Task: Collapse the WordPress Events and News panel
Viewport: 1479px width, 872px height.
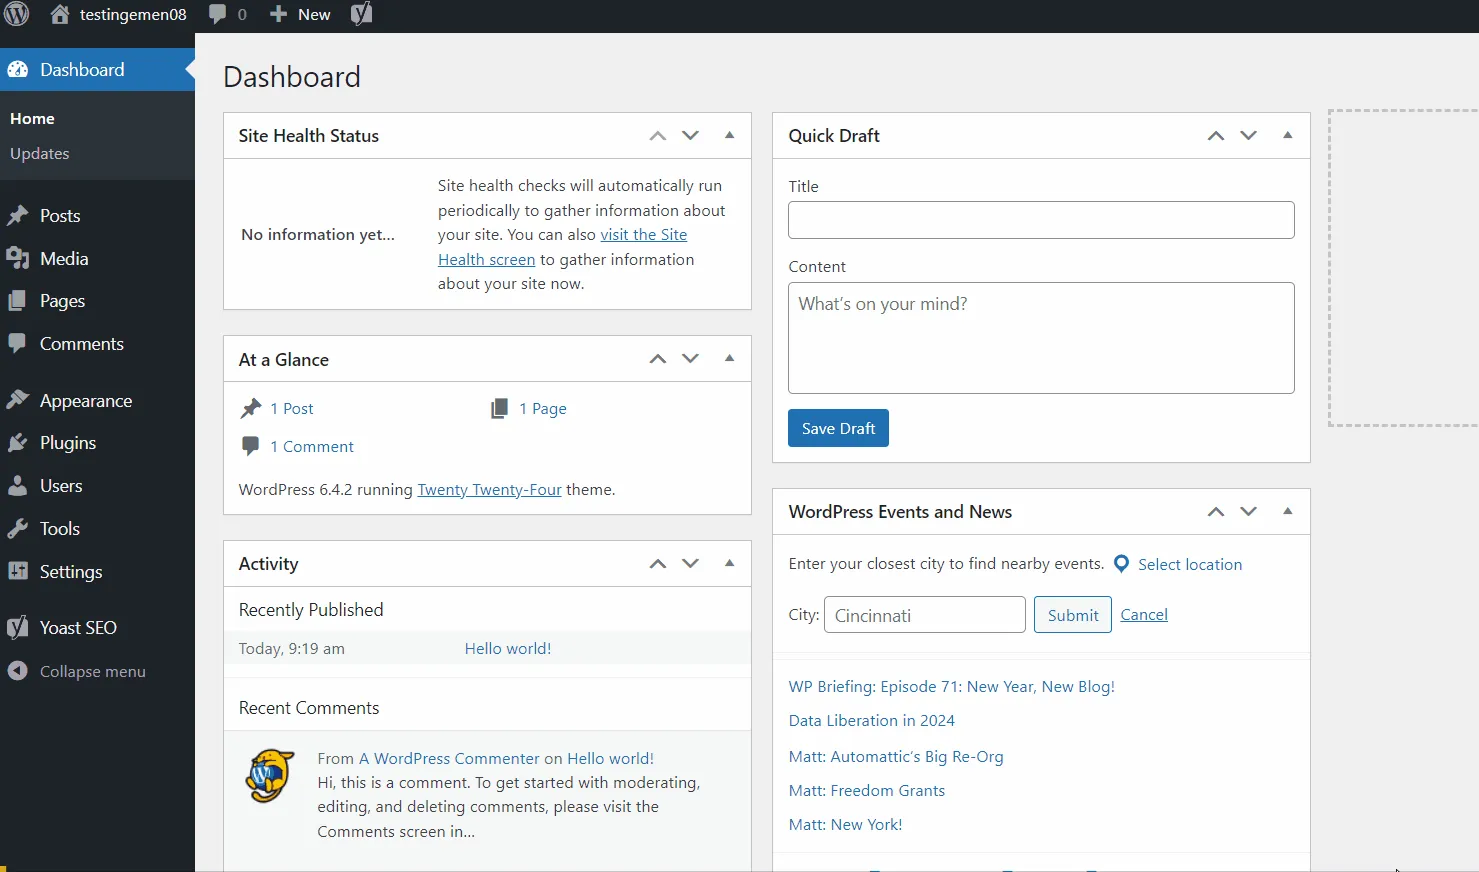Action: (1287, 511)
